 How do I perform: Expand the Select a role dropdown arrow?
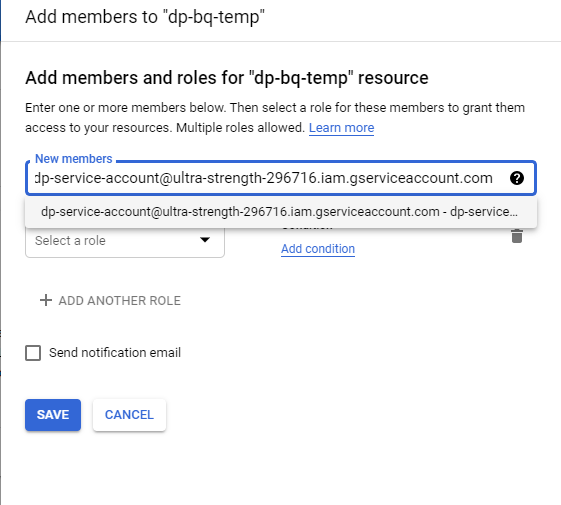click(x=205, y=240)
